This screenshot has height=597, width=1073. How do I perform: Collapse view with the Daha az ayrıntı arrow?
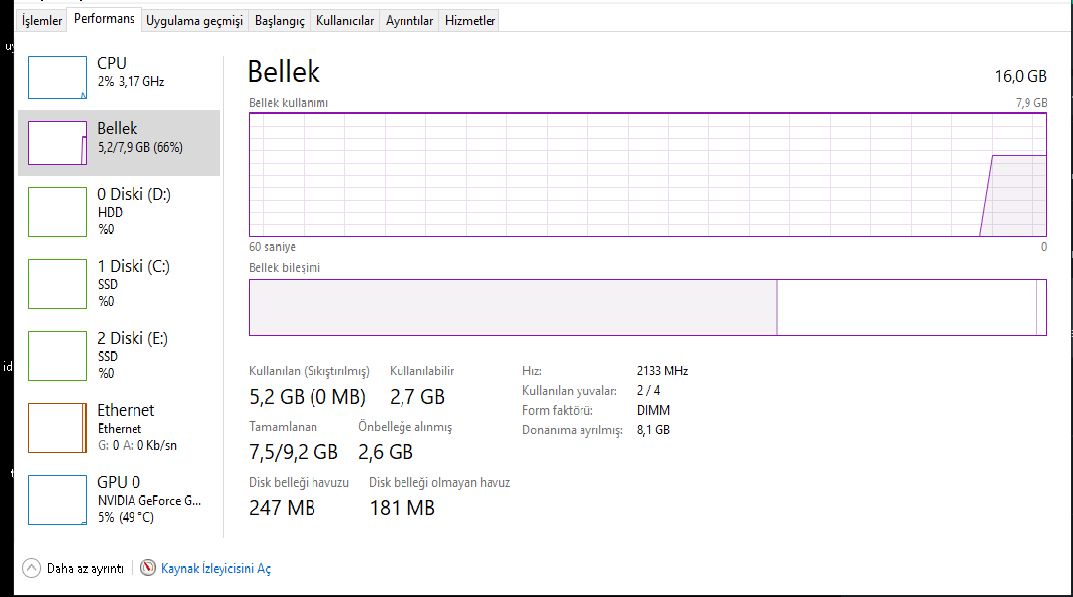[x=31, y=568]
